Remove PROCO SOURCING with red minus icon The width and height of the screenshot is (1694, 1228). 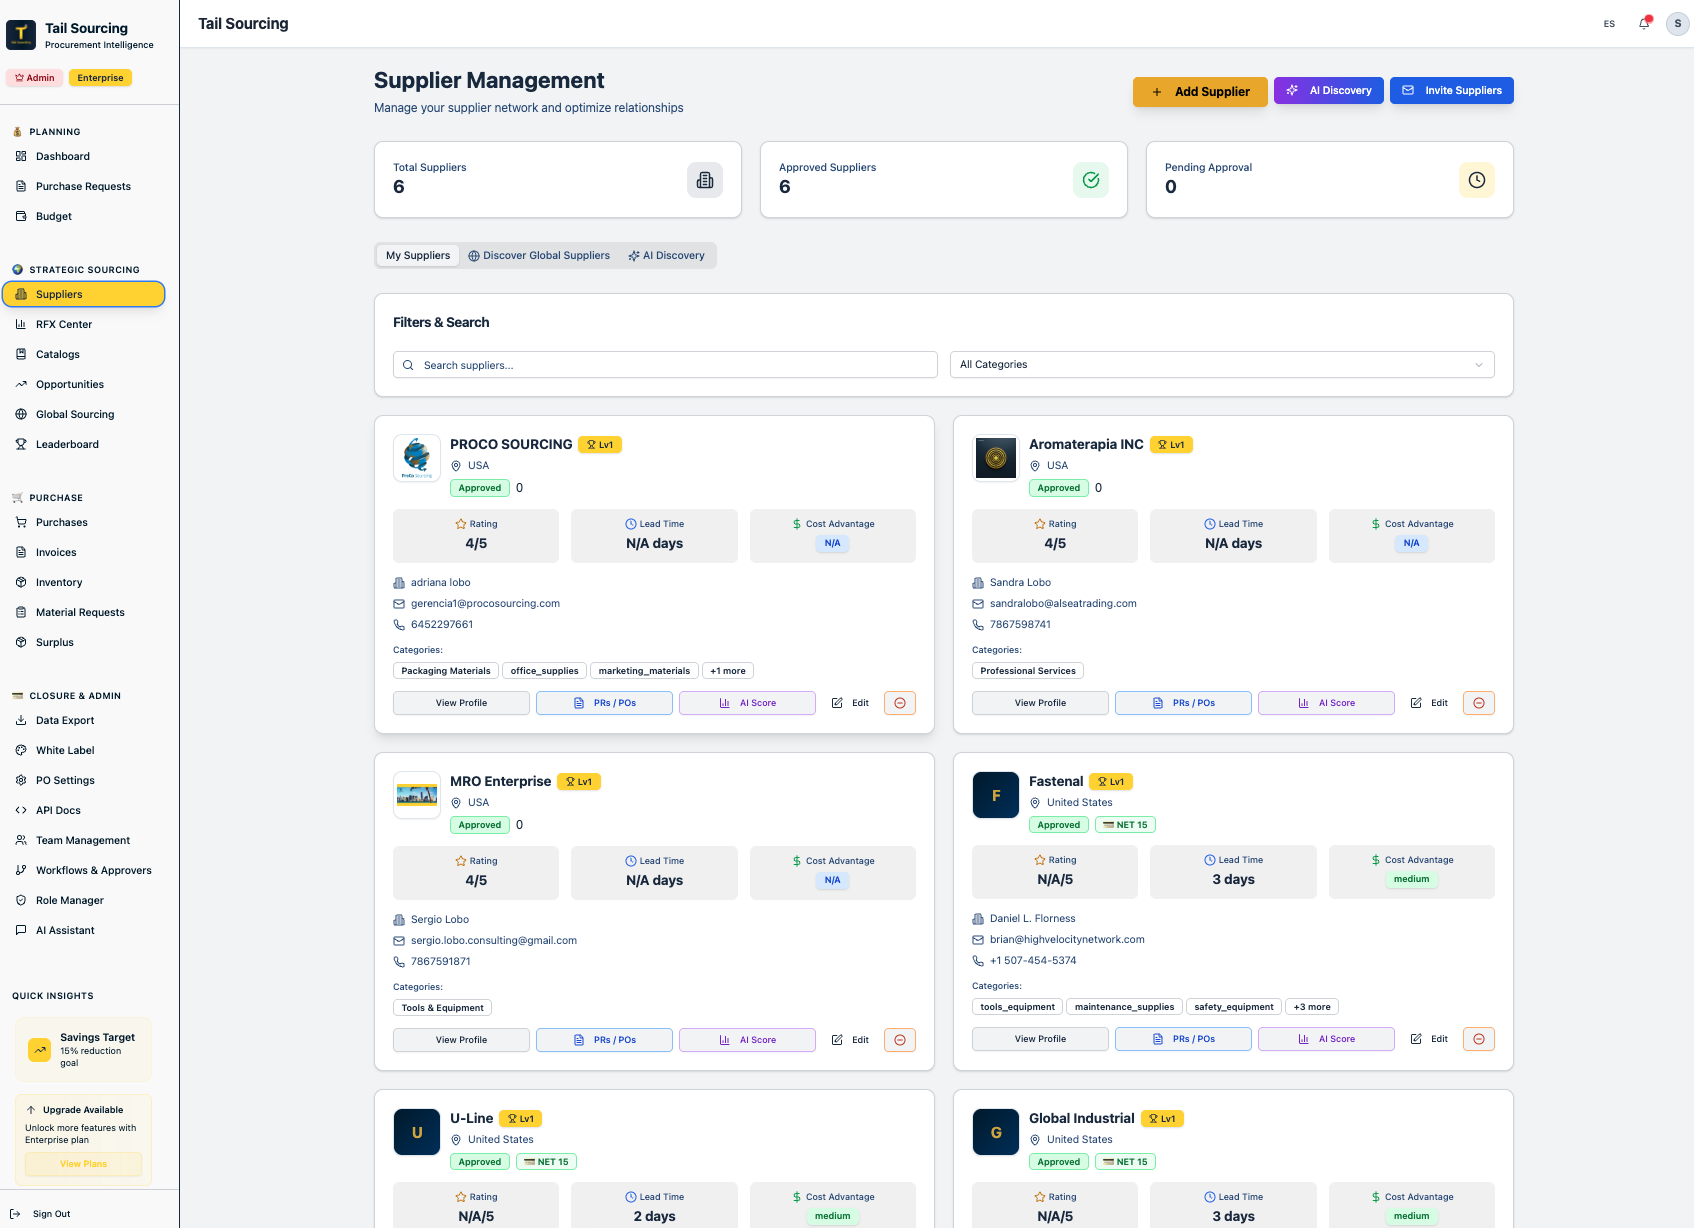pos(900,703)
